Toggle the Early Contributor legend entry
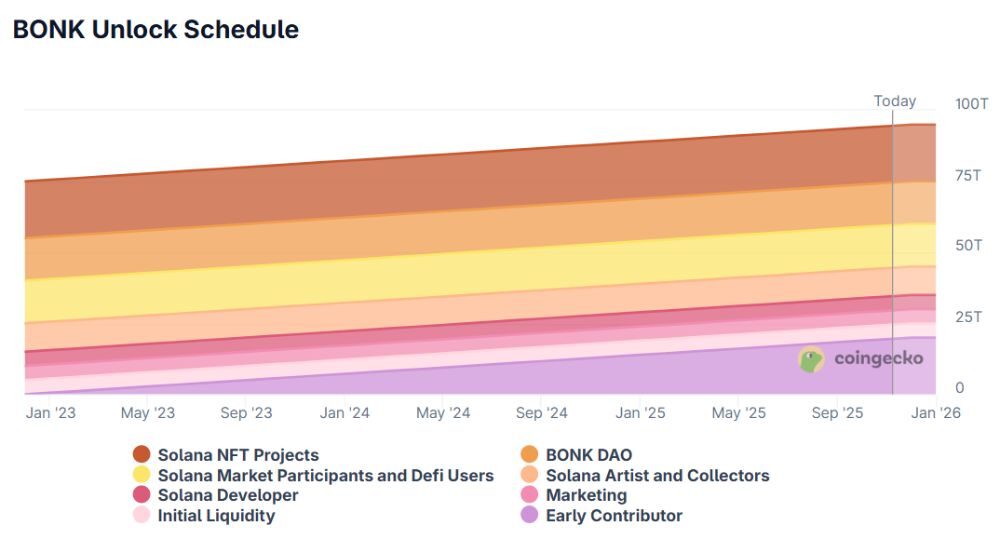This screenshot has height=535, width=1000. coord(613,515)
